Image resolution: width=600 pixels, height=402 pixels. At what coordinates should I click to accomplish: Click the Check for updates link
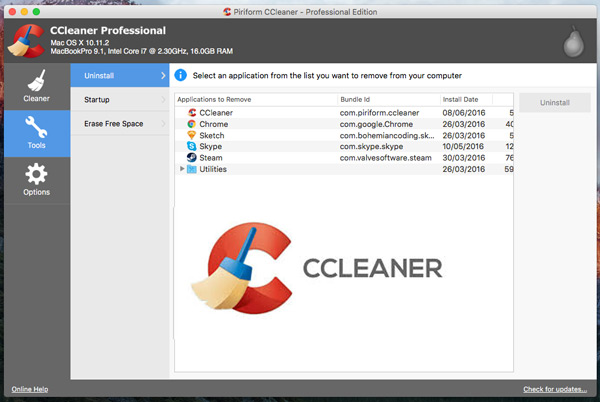[x=555, y=389]
